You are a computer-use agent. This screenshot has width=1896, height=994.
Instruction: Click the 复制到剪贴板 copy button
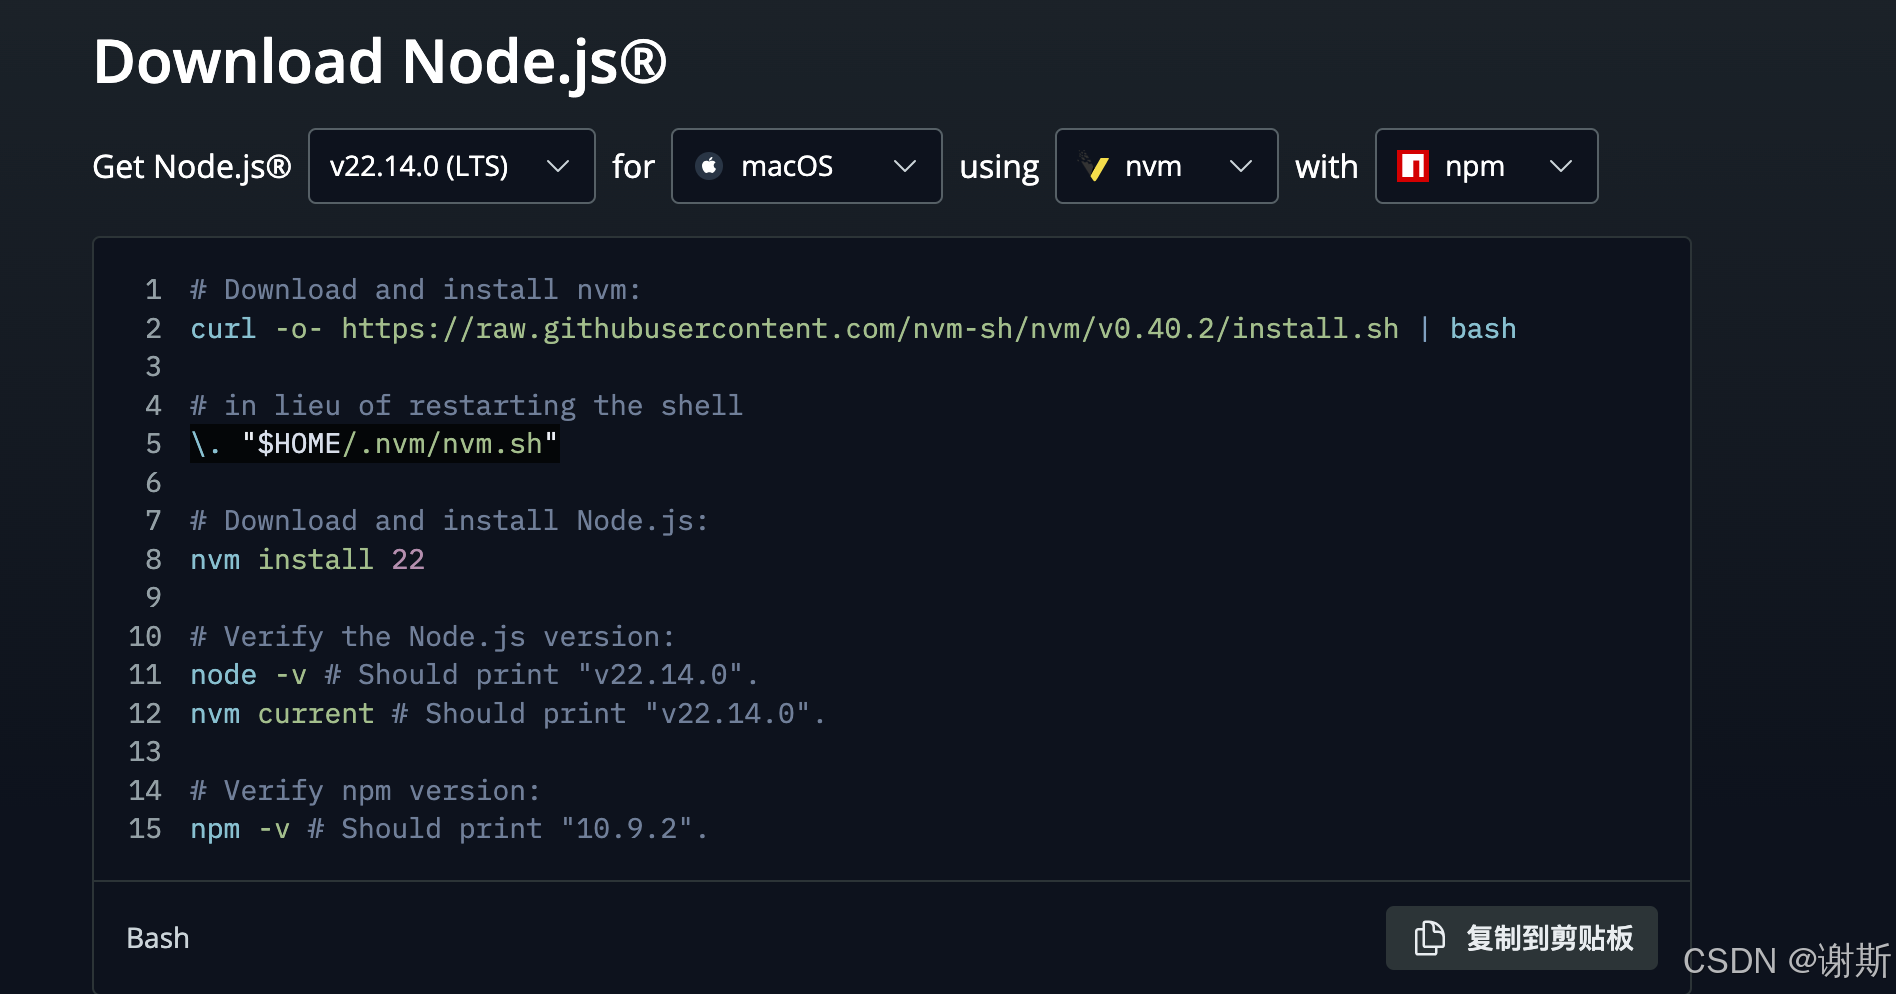1521,938
